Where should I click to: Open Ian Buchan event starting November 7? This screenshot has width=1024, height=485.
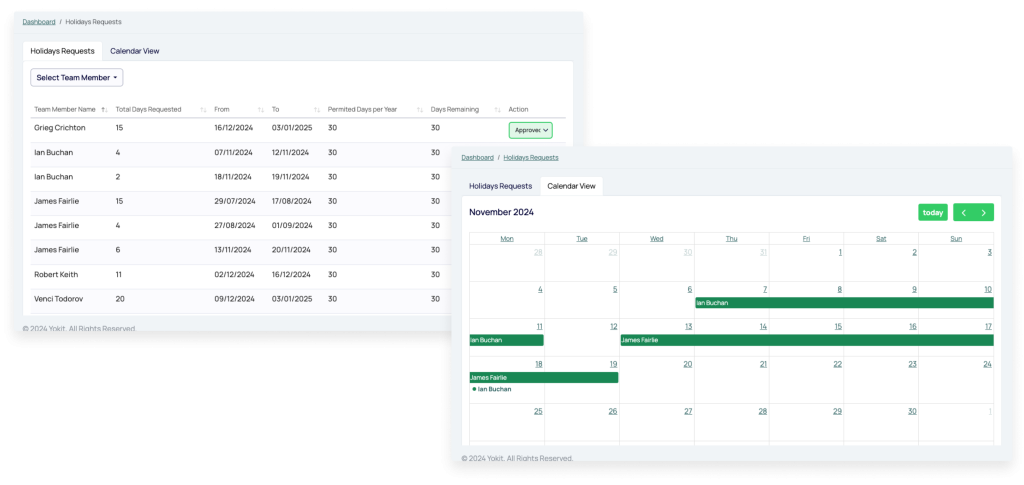(x=843, y=302)
